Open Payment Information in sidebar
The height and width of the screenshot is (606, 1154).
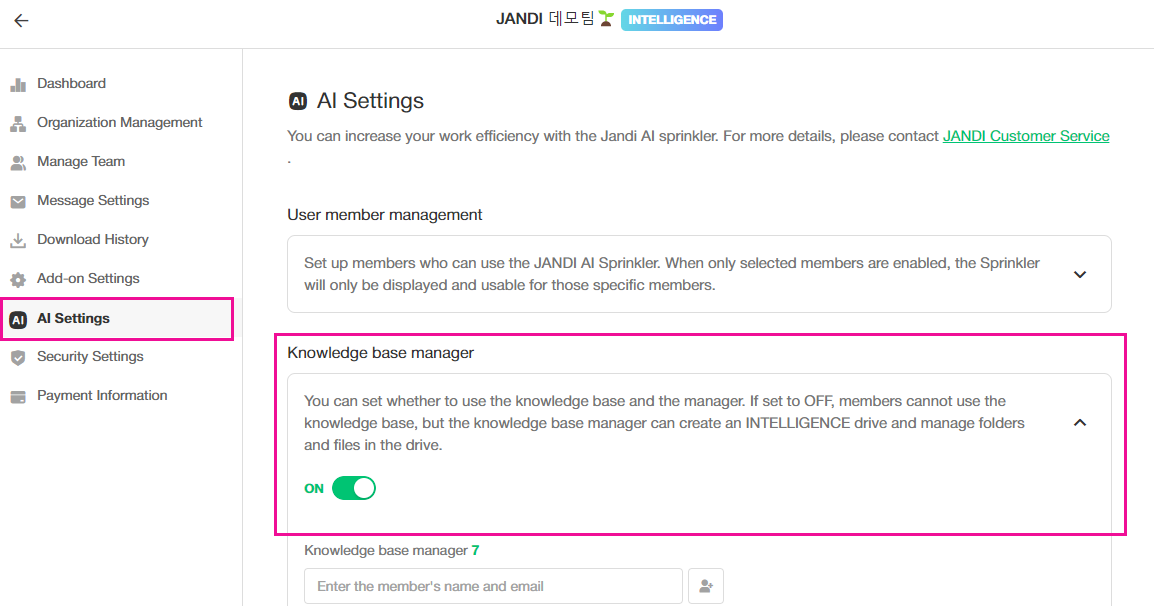pyautogui.click(x=102, y=395)
